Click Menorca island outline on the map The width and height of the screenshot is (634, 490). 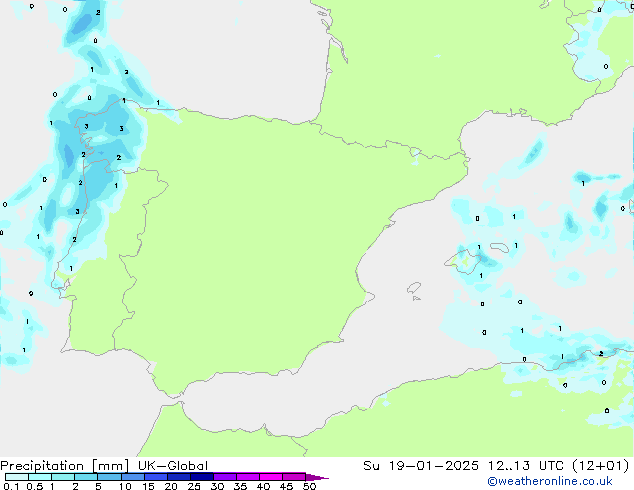[500, 247]
